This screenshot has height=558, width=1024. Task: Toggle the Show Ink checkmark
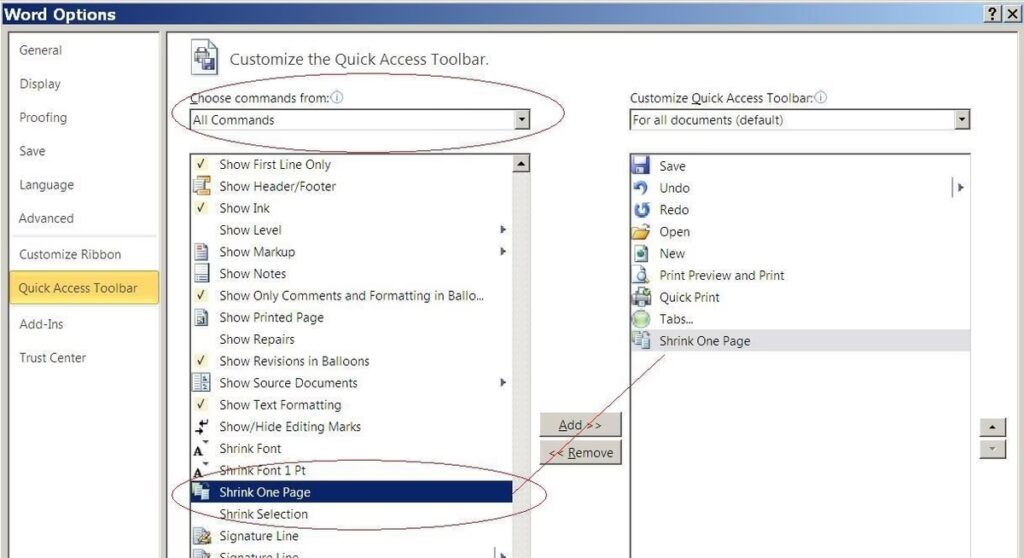coord(202,208)
